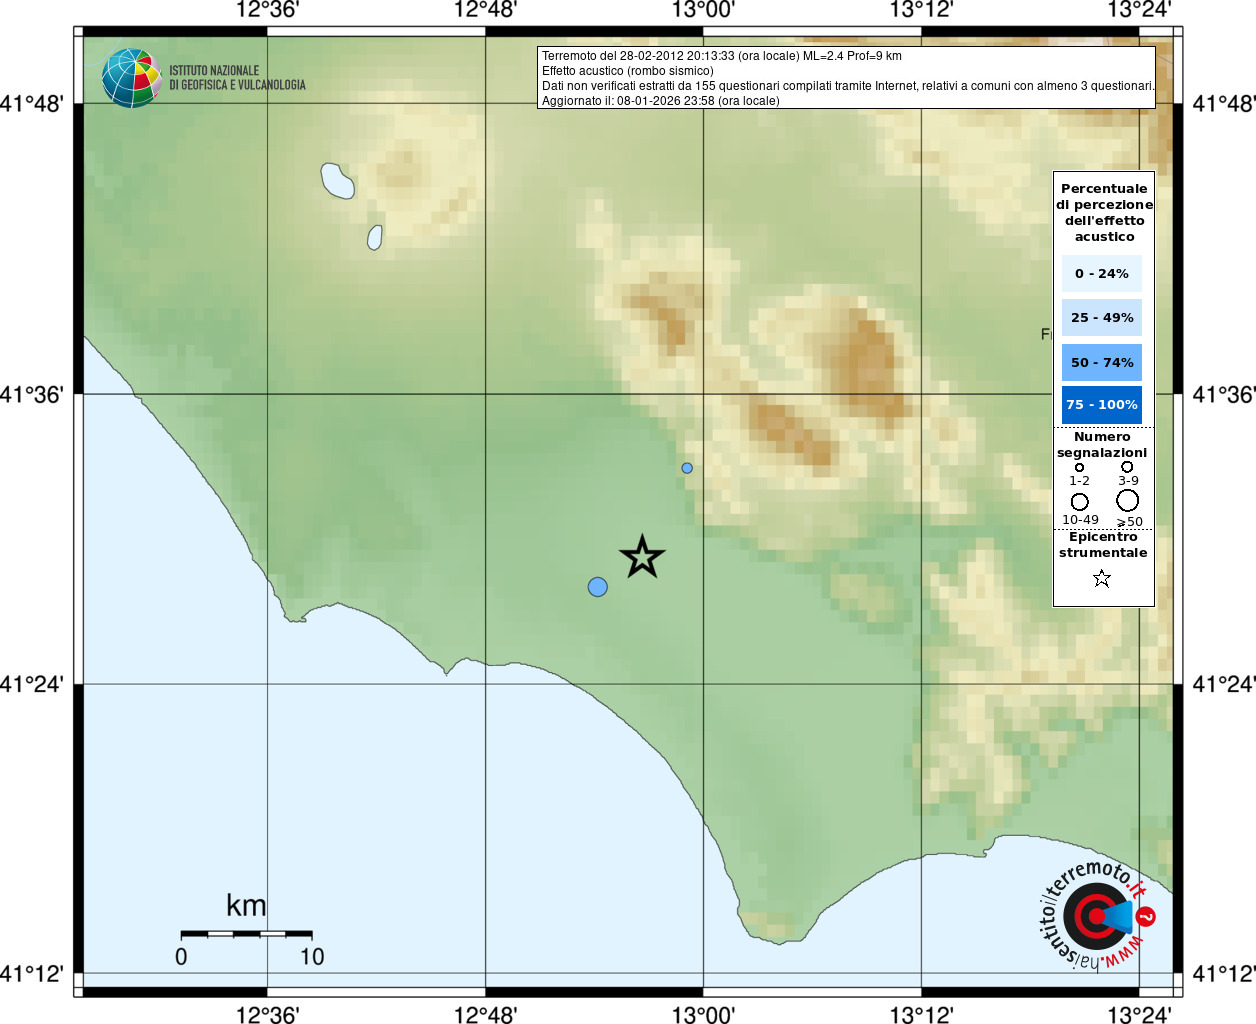1256x1024 pixels.
Task: Click the epicenter star symbol in the legend
Action: (x=1102, y=578)
